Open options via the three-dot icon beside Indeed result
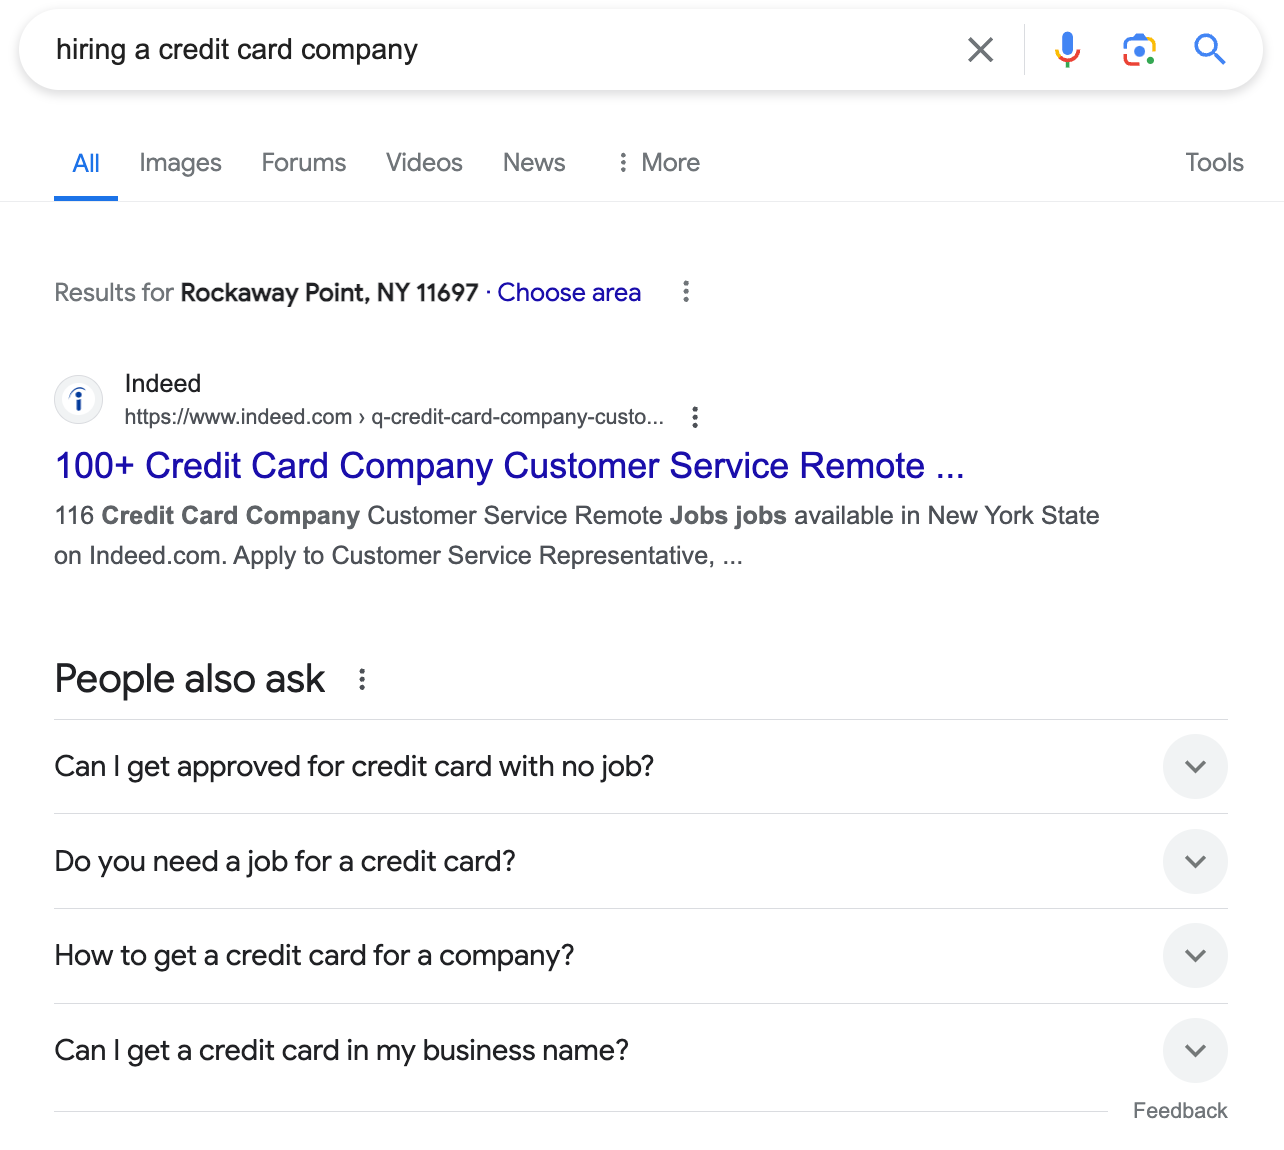Image resolution: width=1284 pixels, height=1150 pixels. [694, 417]
